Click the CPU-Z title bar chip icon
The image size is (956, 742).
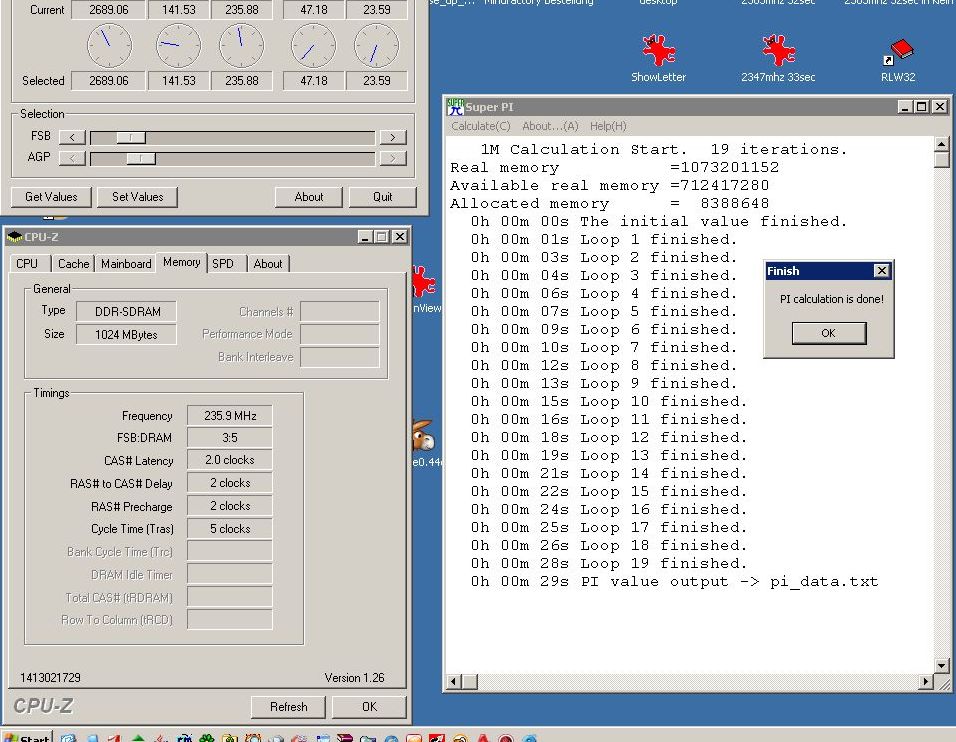[15, 237]
